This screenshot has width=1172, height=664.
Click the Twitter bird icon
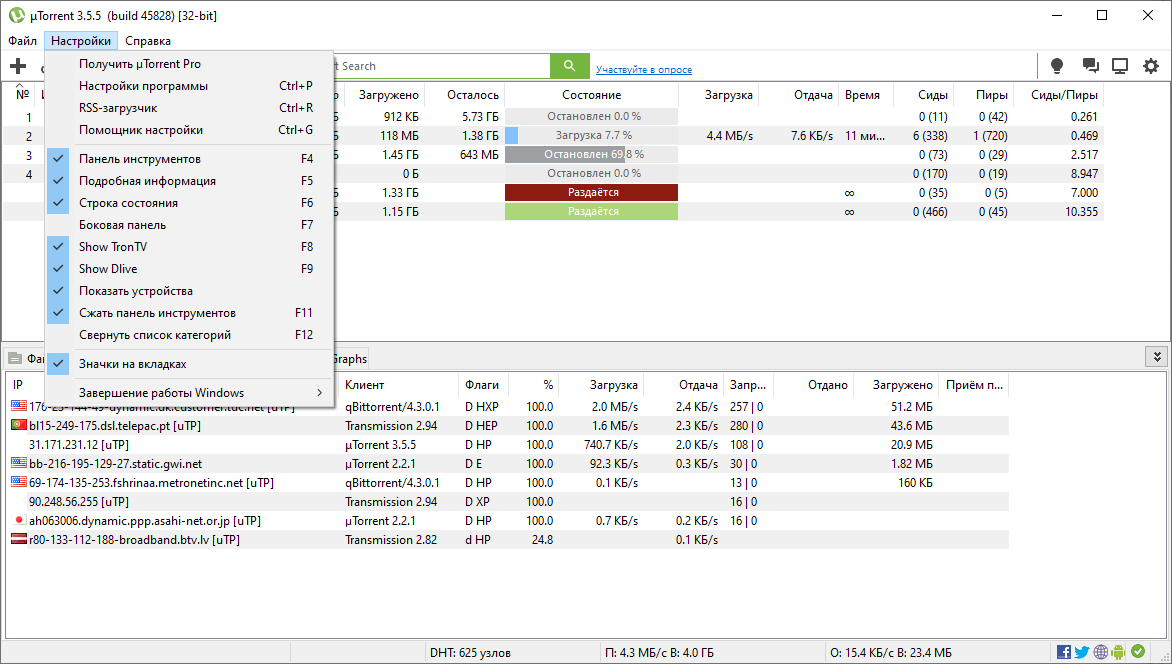[1082, 652]
